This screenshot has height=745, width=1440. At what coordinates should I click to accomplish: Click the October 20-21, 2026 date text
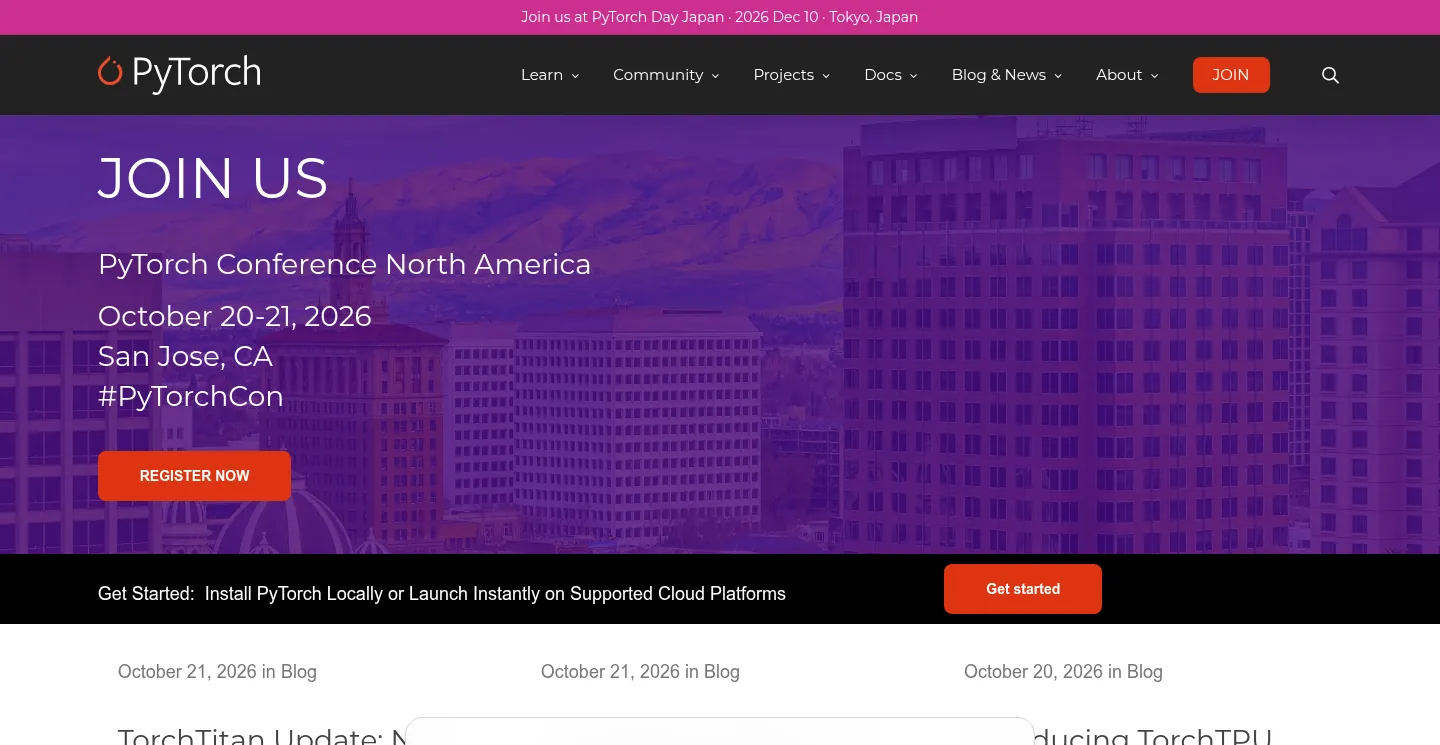click(235, 316)
